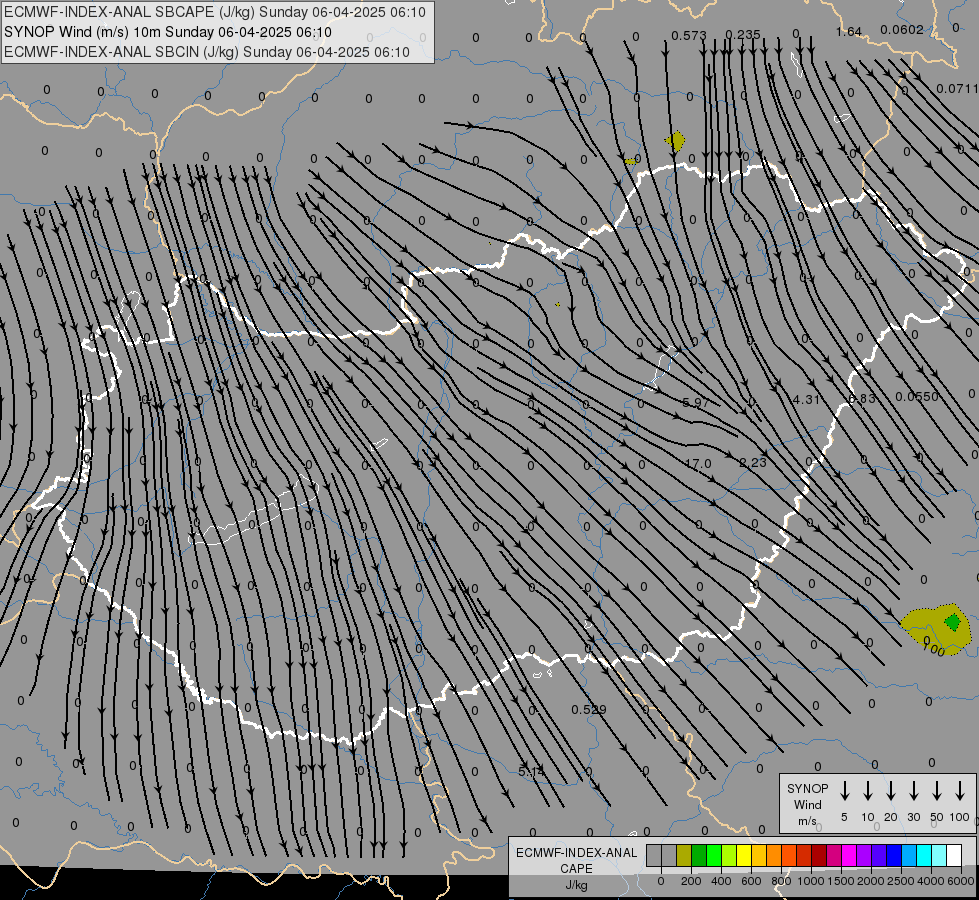Click the 0.235 value on the map

pos(743,34)
